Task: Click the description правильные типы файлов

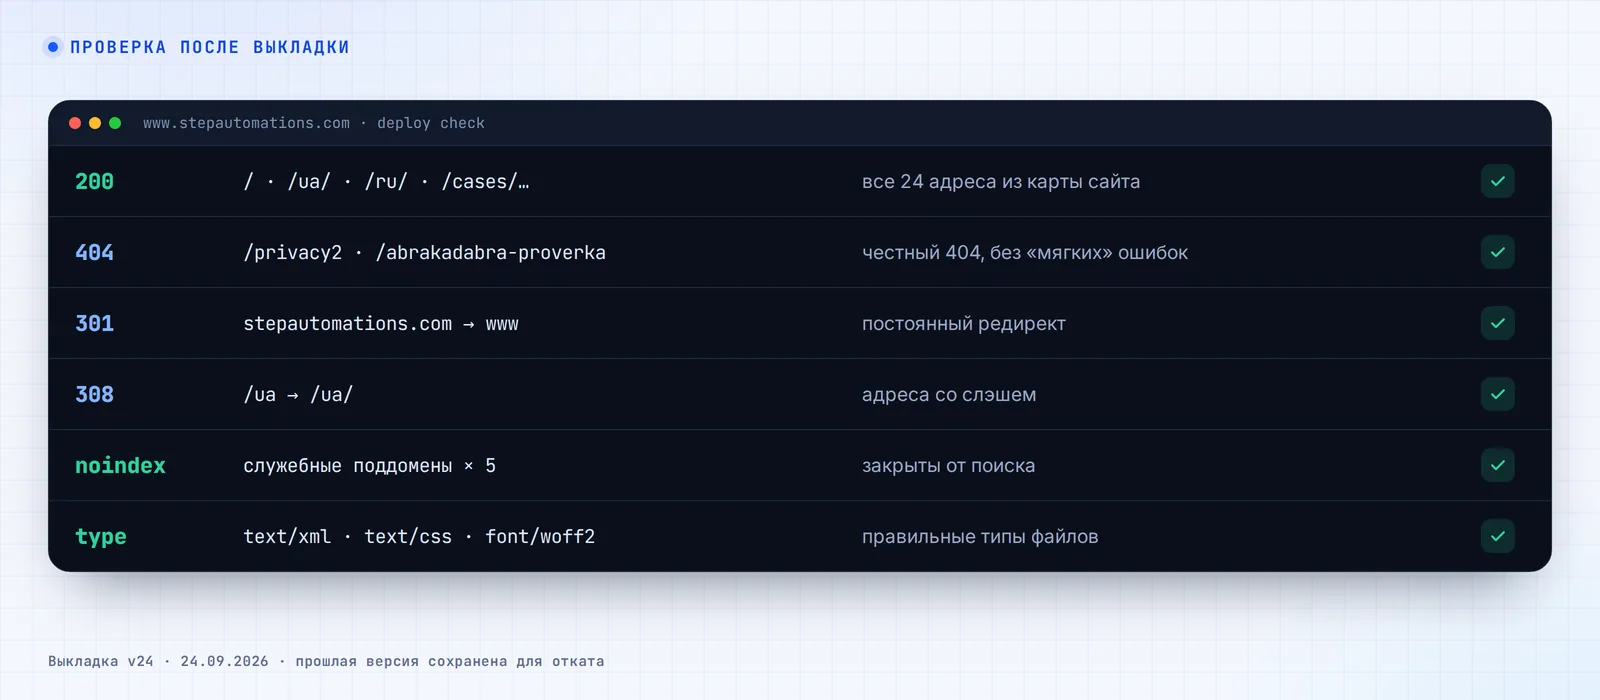Action: point(980,536)
